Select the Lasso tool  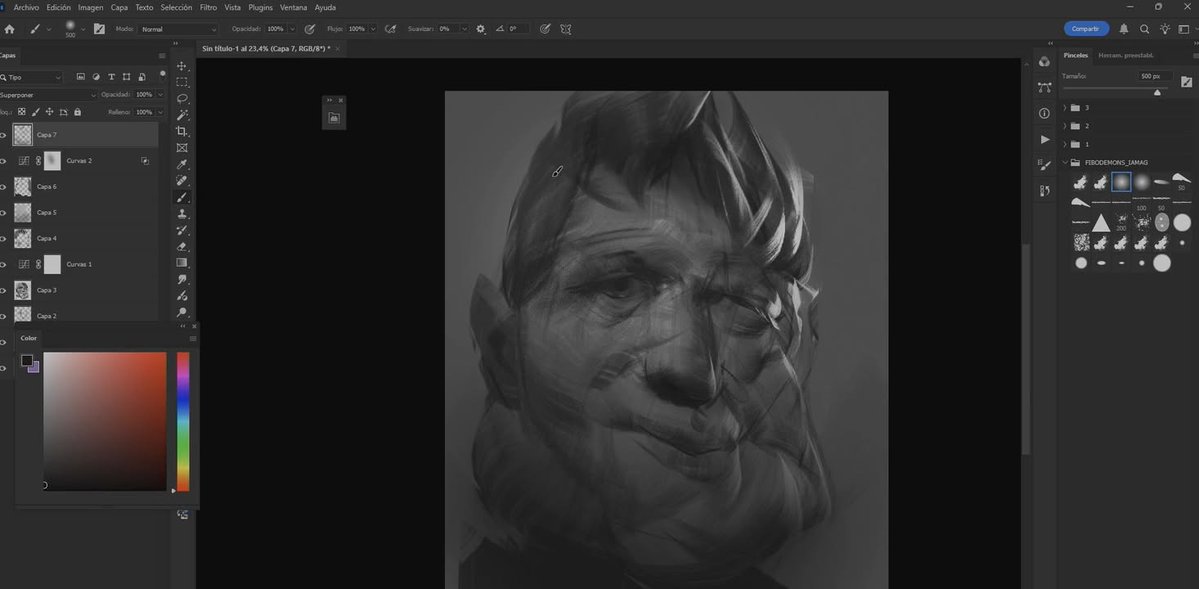(x=182, y=99)
